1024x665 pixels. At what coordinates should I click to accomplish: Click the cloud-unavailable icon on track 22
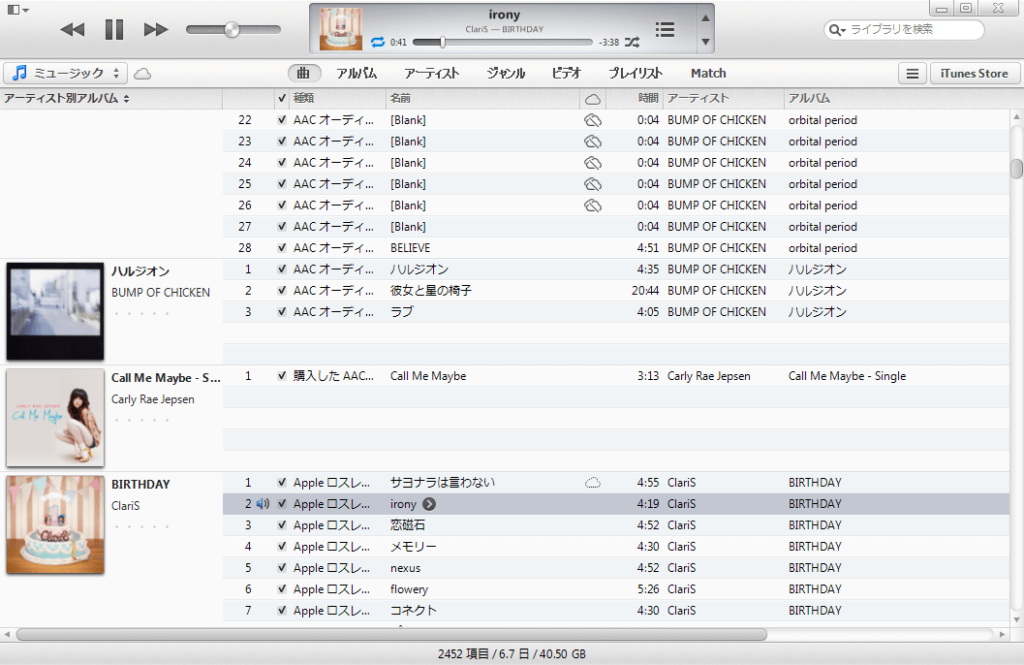click(592, 120)
